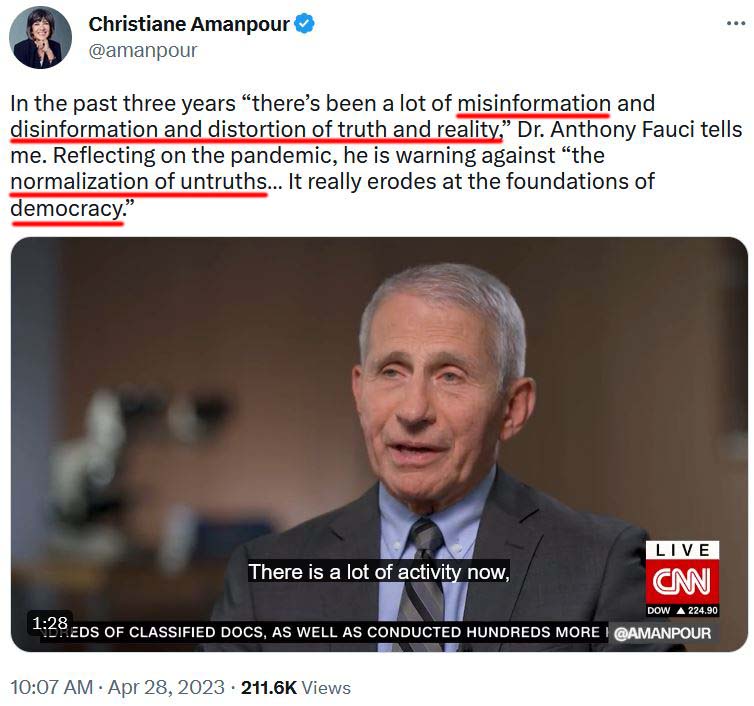The height and width of the screenshot is (706, 754).
Task: Click the @AMANPOUR tag in video corner
Action: pyautogui.click(x=662, y=633)
